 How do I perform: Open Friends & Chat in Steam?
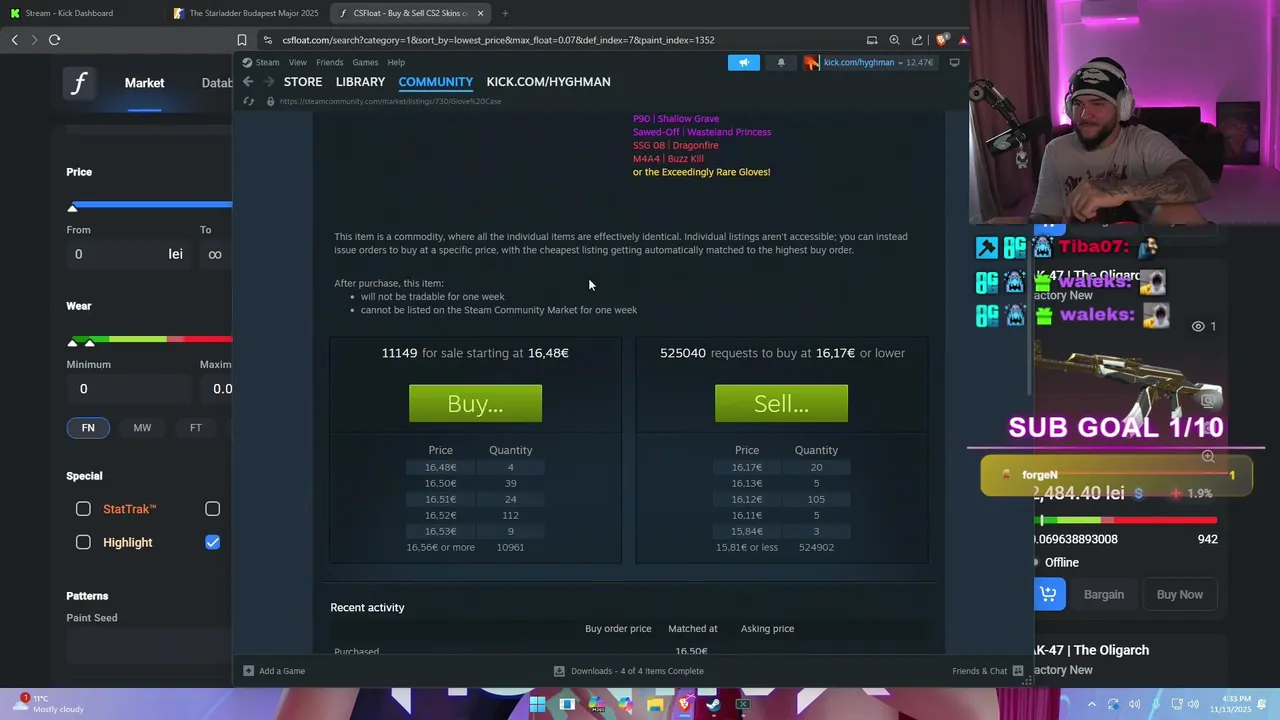pos(987,671)
